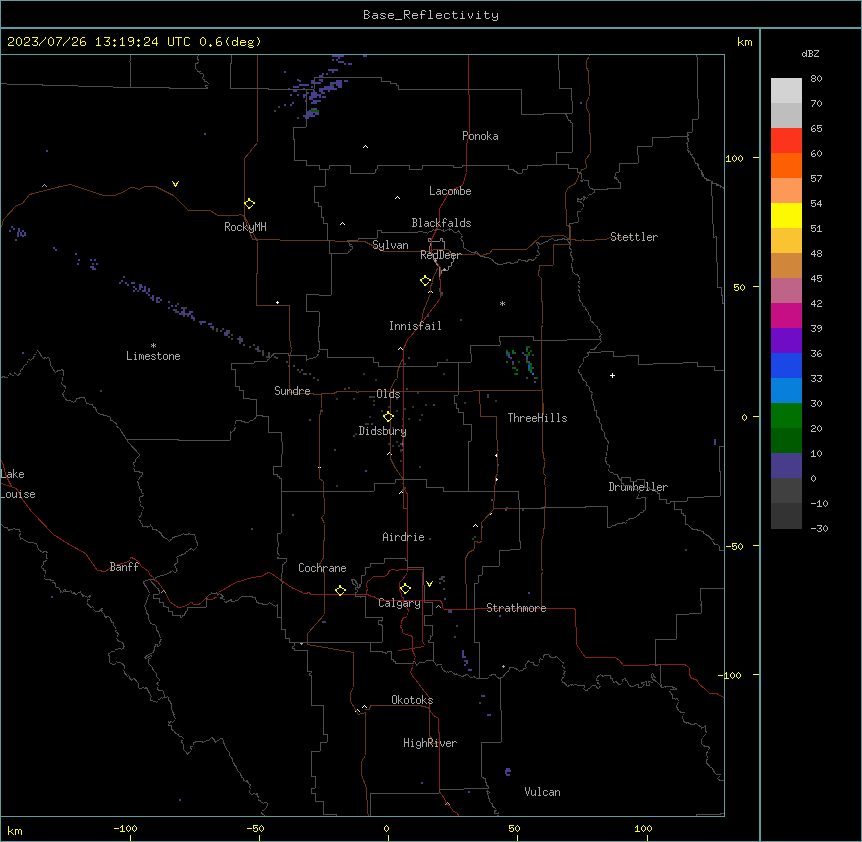Screen dimensions: 862x842
Task: Click the Calgary label
Action: click(x=399, y=603)
